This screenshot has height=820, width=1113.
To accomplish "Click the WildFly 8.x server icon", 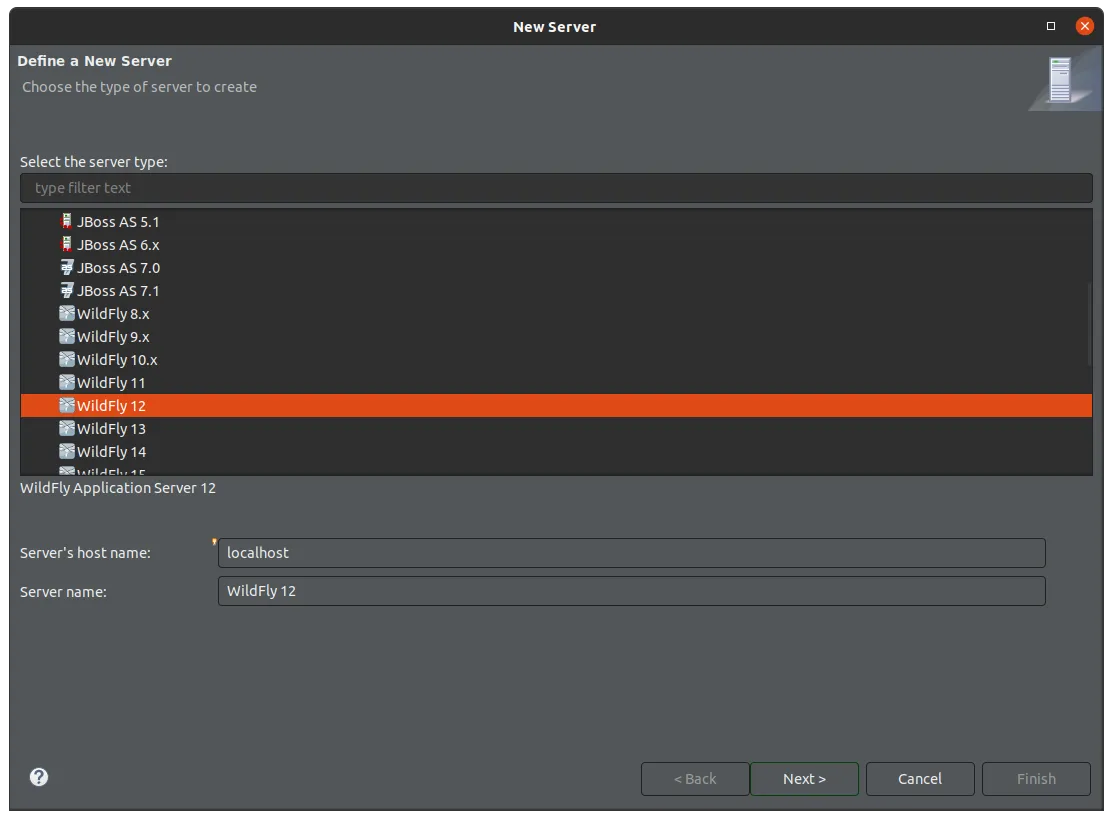I will (67, 313).
